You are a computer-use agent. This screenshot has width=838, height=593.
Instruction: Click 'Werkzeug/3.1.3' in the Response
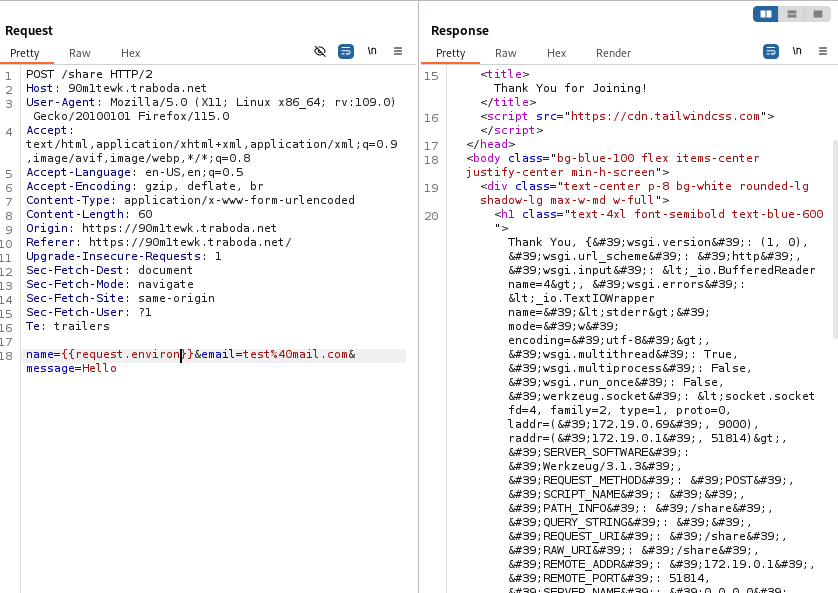coord(592,466)
